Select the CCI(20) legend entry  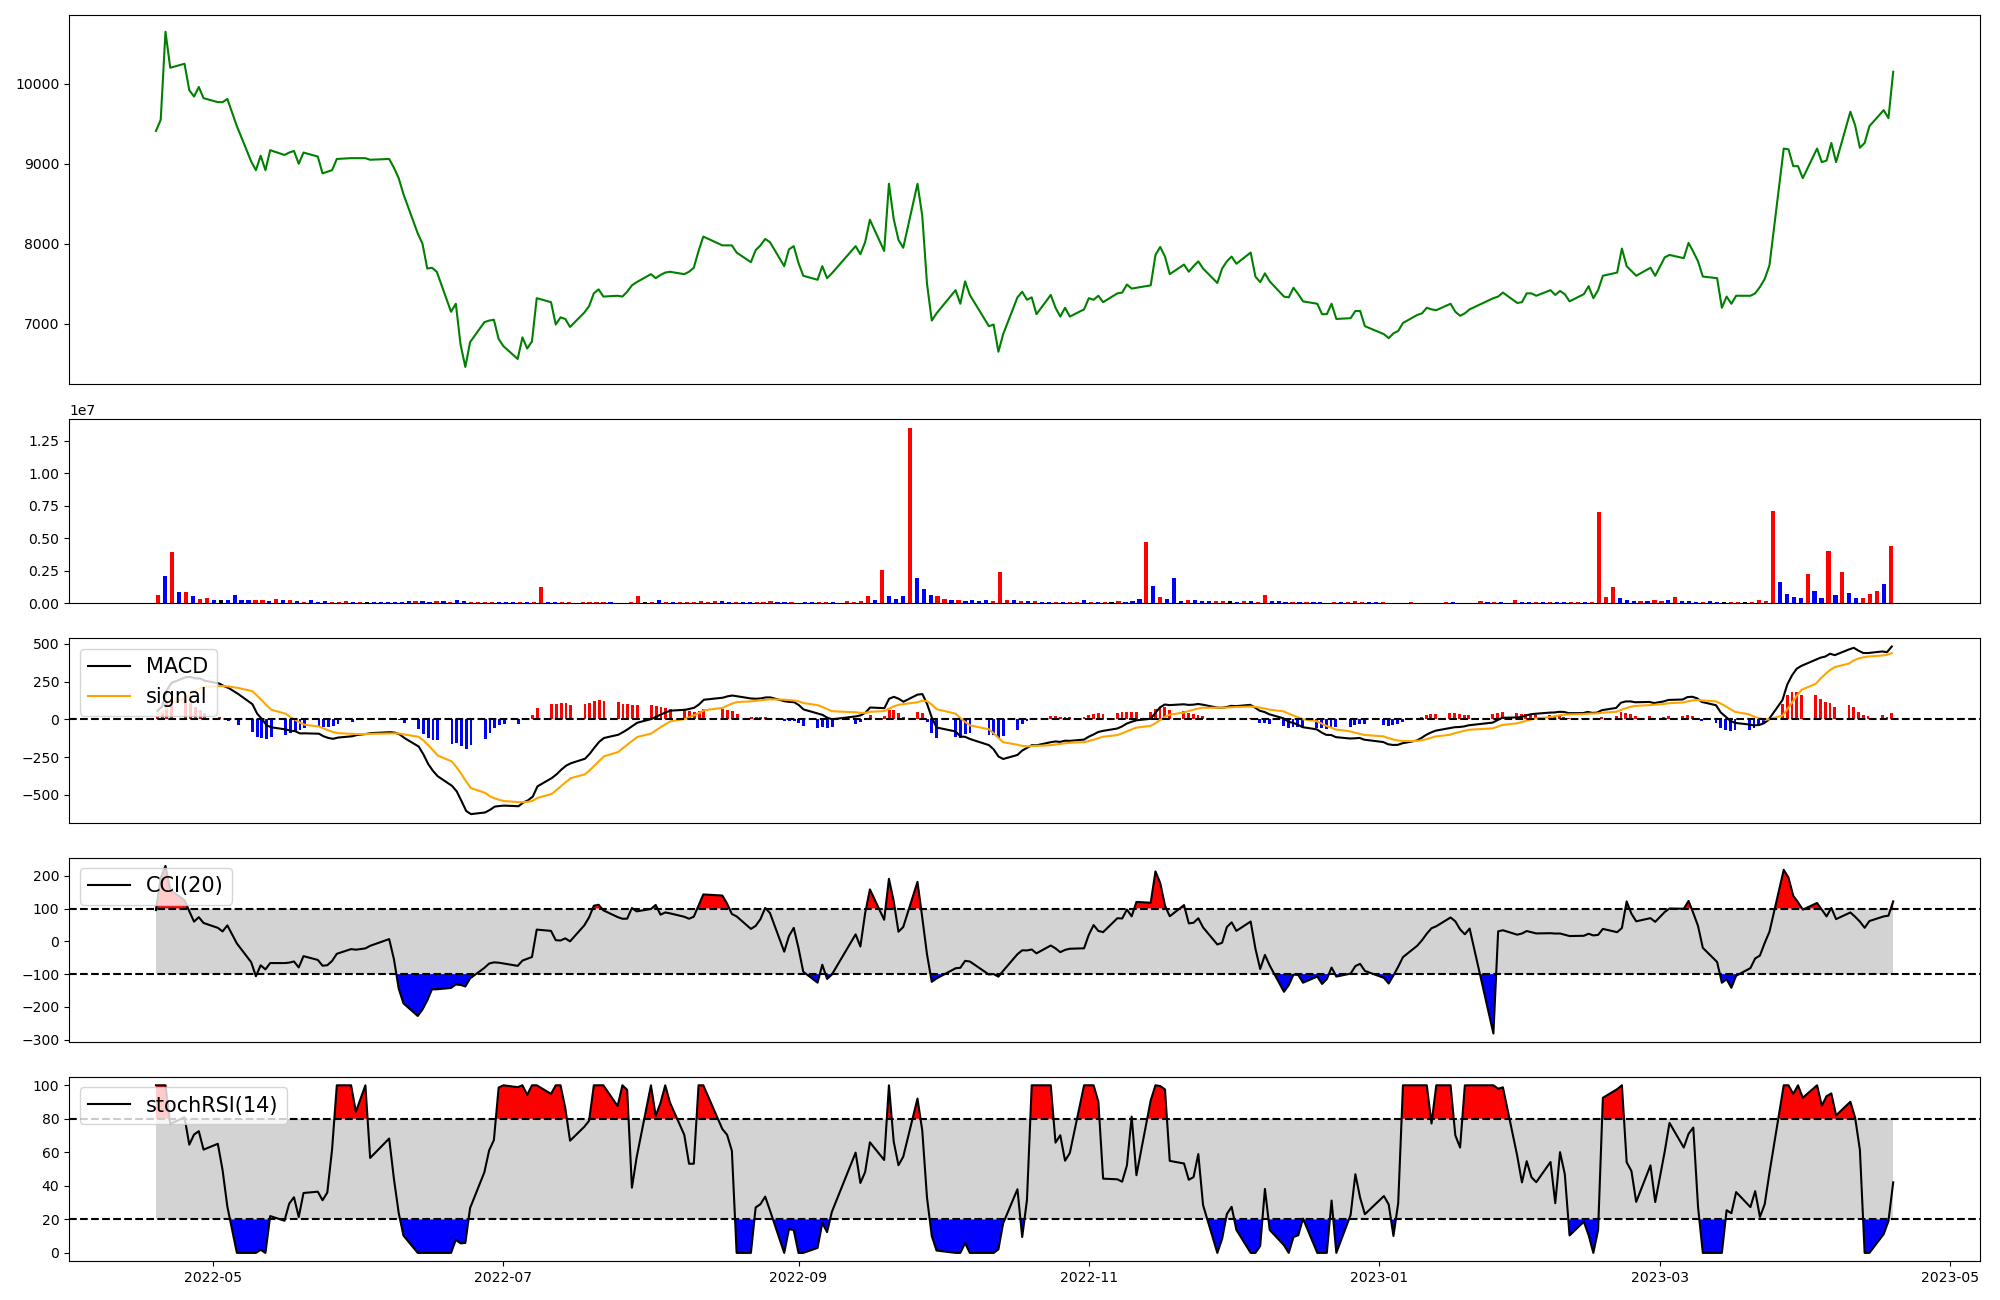pos(184,885)
